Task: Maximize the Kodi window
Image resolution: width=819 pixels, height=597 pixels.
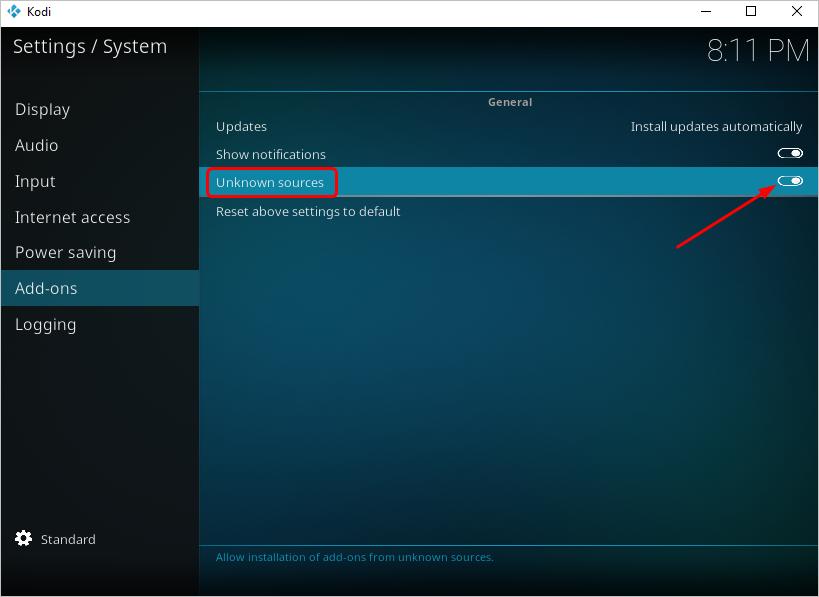Action: point(751,11)
